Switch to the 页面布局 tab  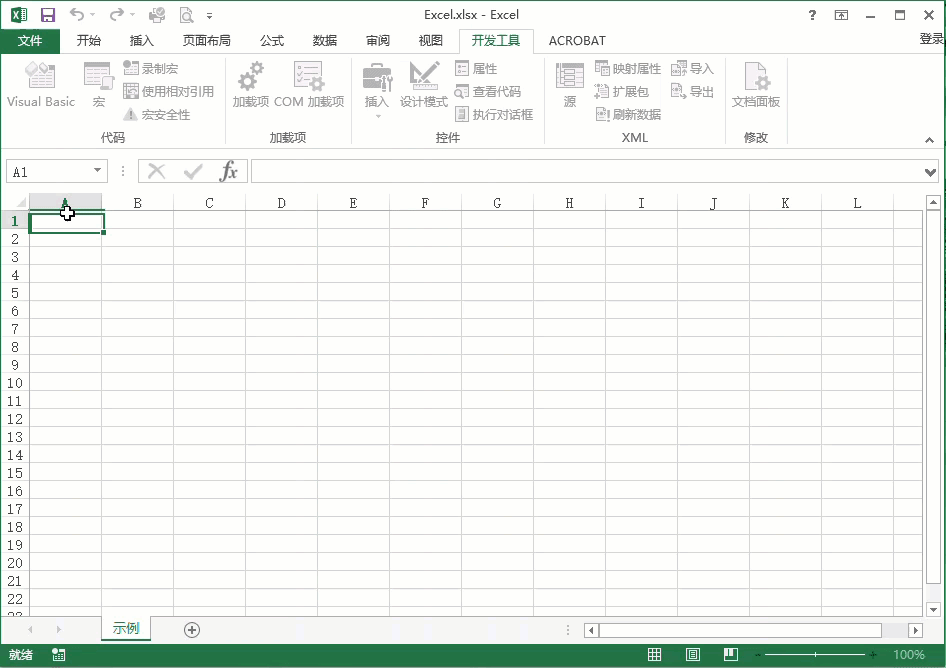point(207,40)
